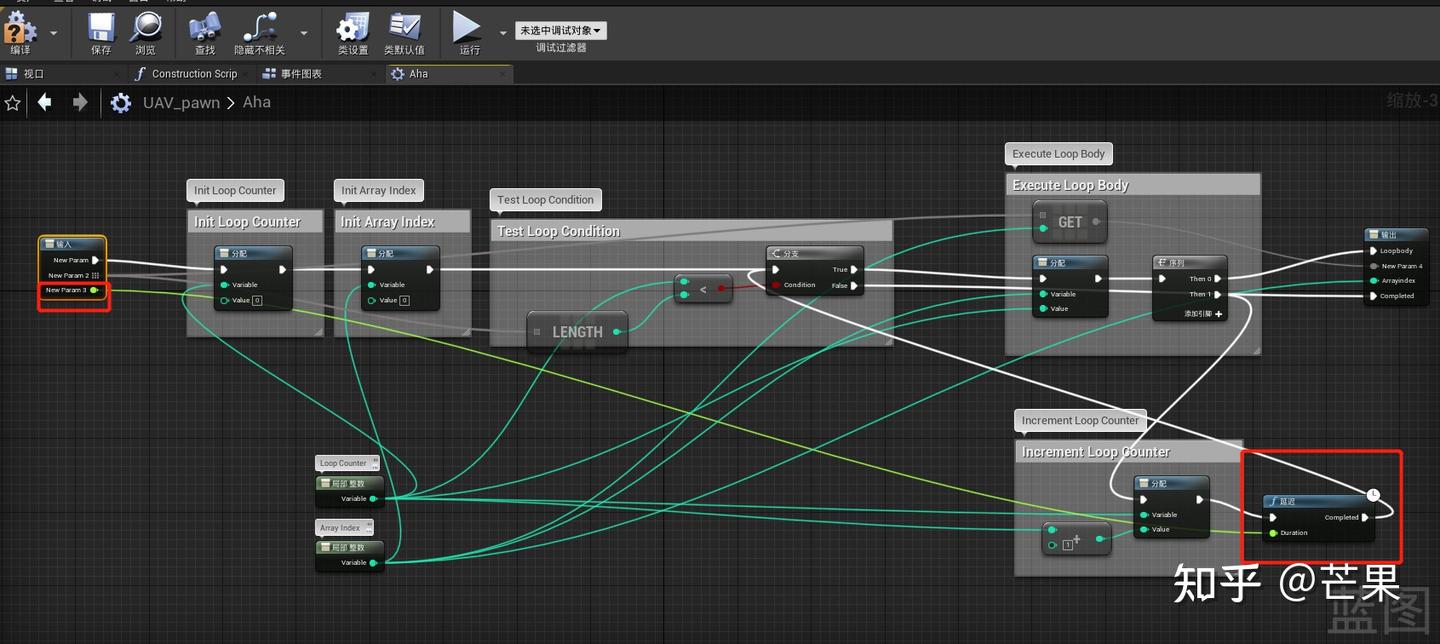The width and height of the screenshot is (1440, 644).
Task: Click the Then 0 output pin
Action: pos(1217,279)
